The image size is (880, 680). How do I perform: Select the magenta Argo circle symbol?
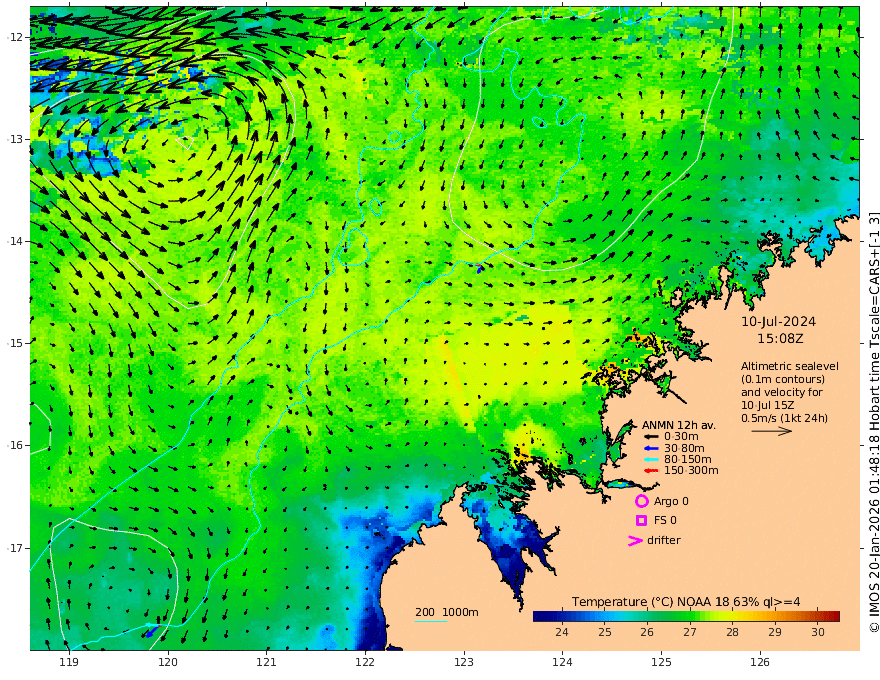641,501
